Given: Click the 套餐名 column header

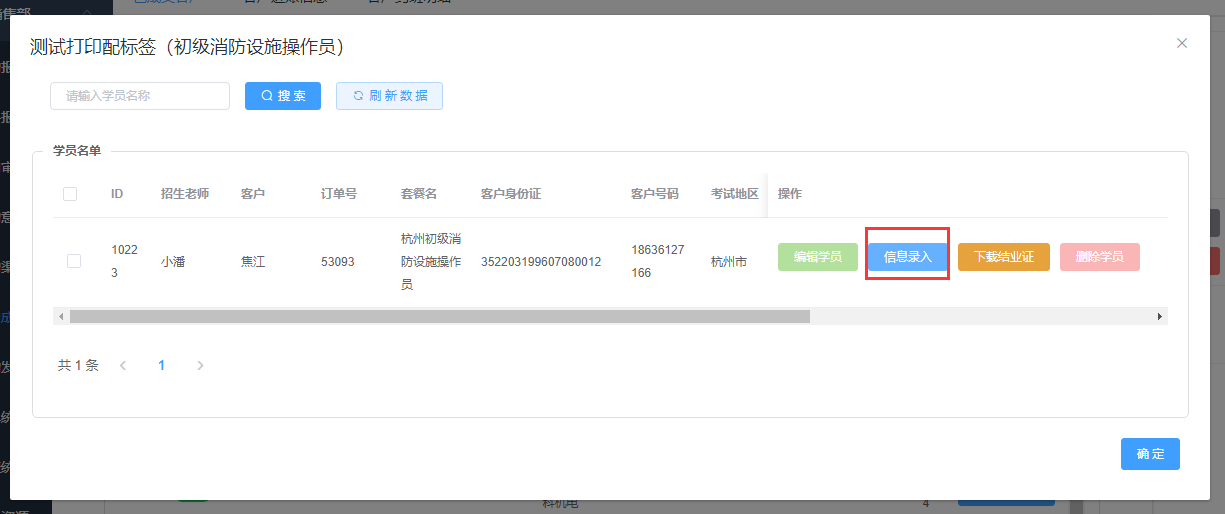Looking at the screenshot, I should 419,194.
